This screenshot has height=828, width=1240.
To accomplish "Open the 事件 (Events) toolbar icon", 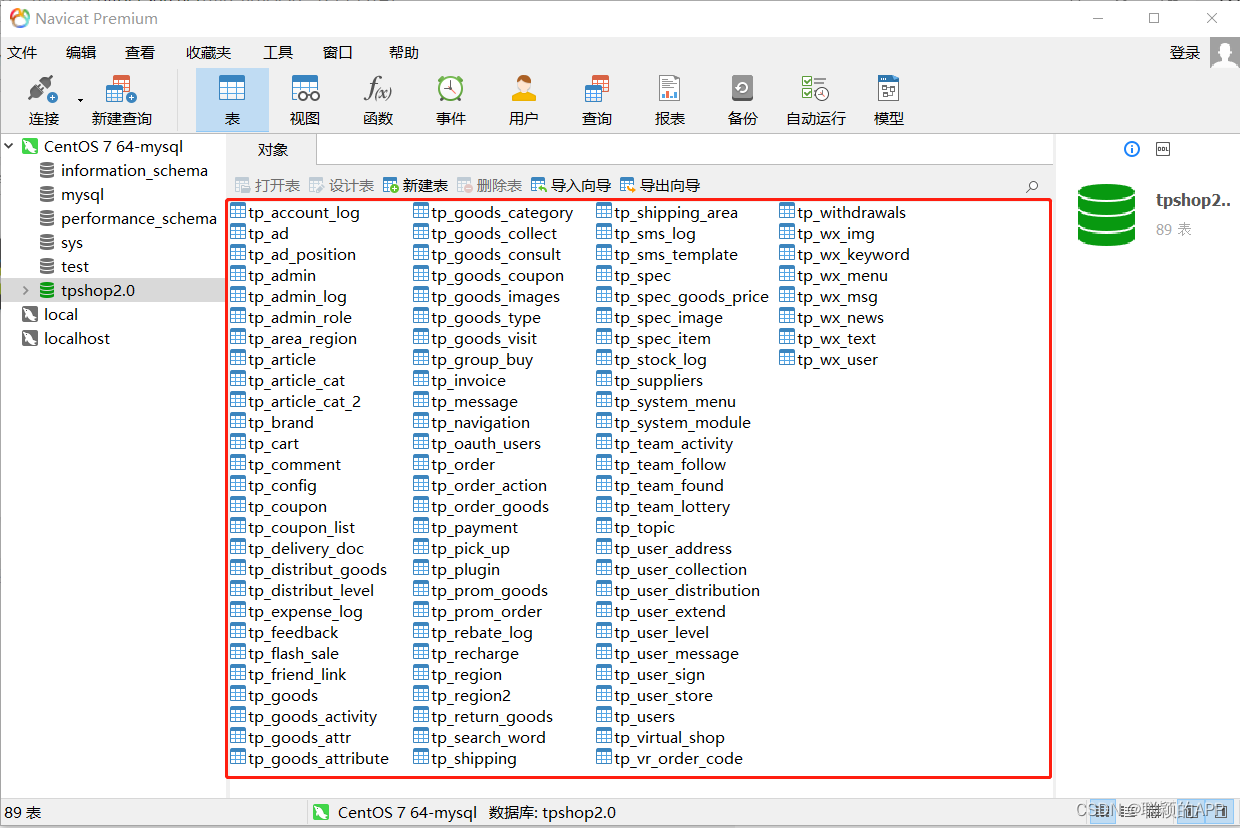I will [x=450, y=98].
